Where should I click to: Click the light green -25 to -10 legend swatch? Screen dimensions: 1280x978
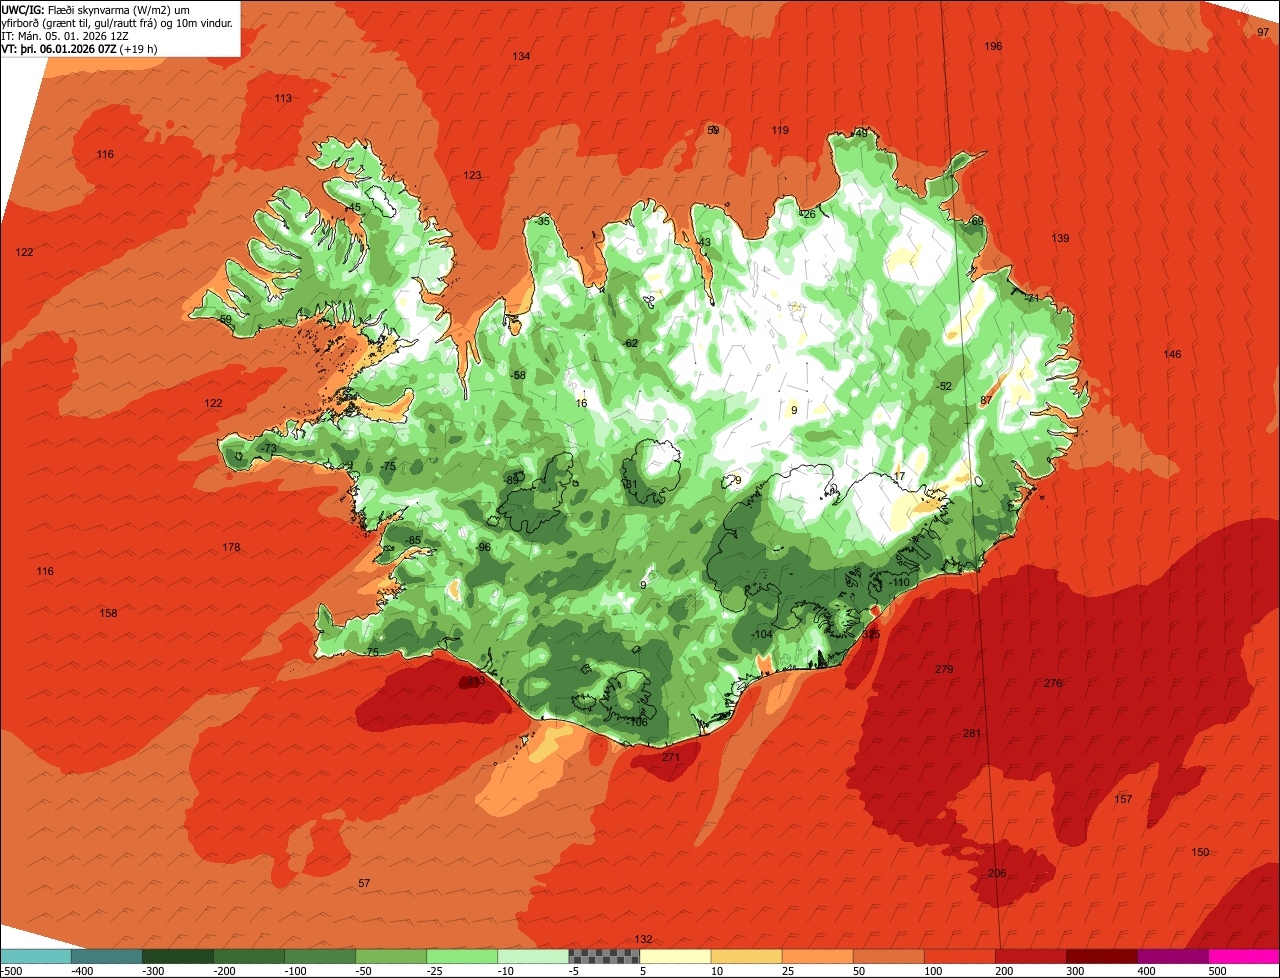tap(462, 956)
